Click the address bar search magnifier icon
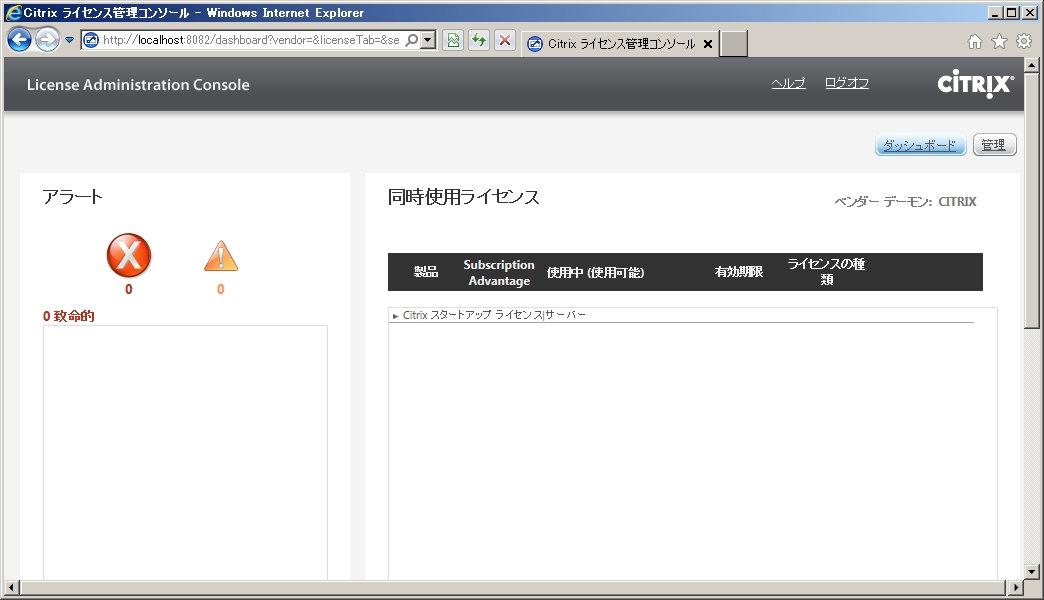This screenshot has height=600, width=1044. tap(411, 40)
